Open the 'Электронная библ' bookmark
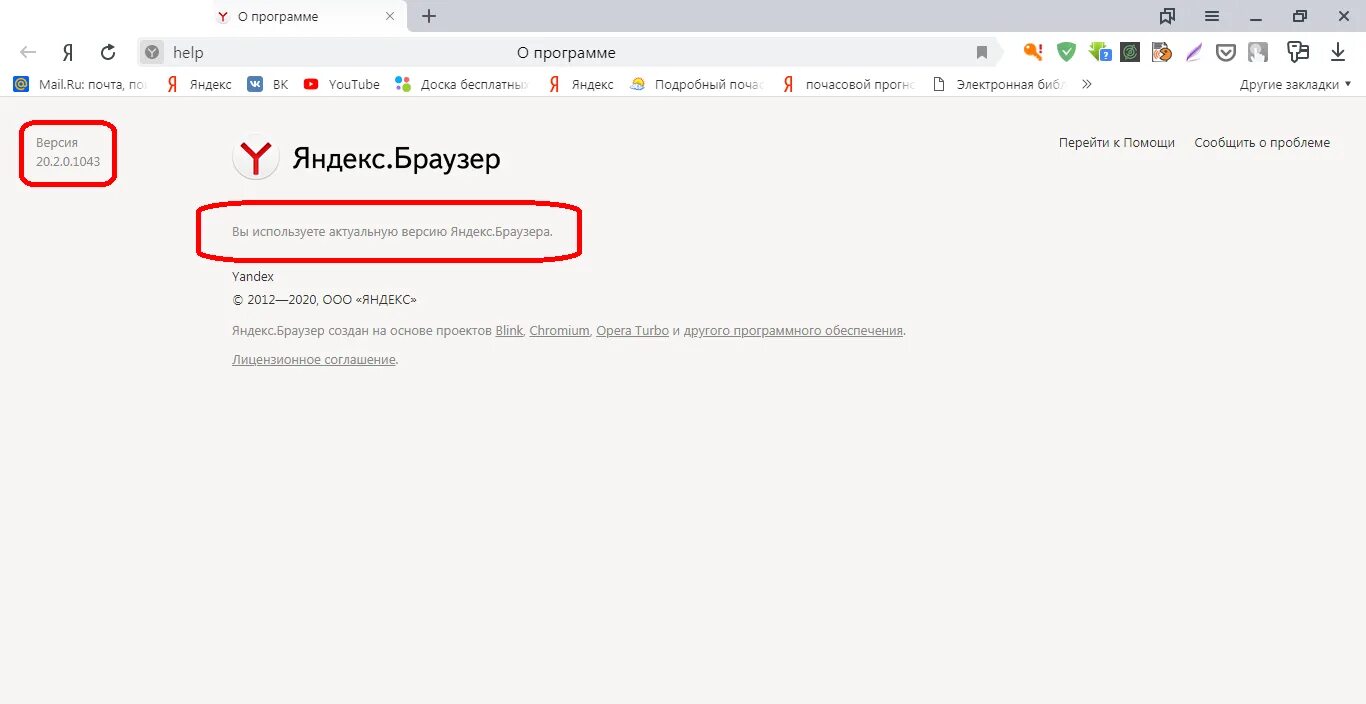This screenshot has width=1366, height=704. coord(999,85)
